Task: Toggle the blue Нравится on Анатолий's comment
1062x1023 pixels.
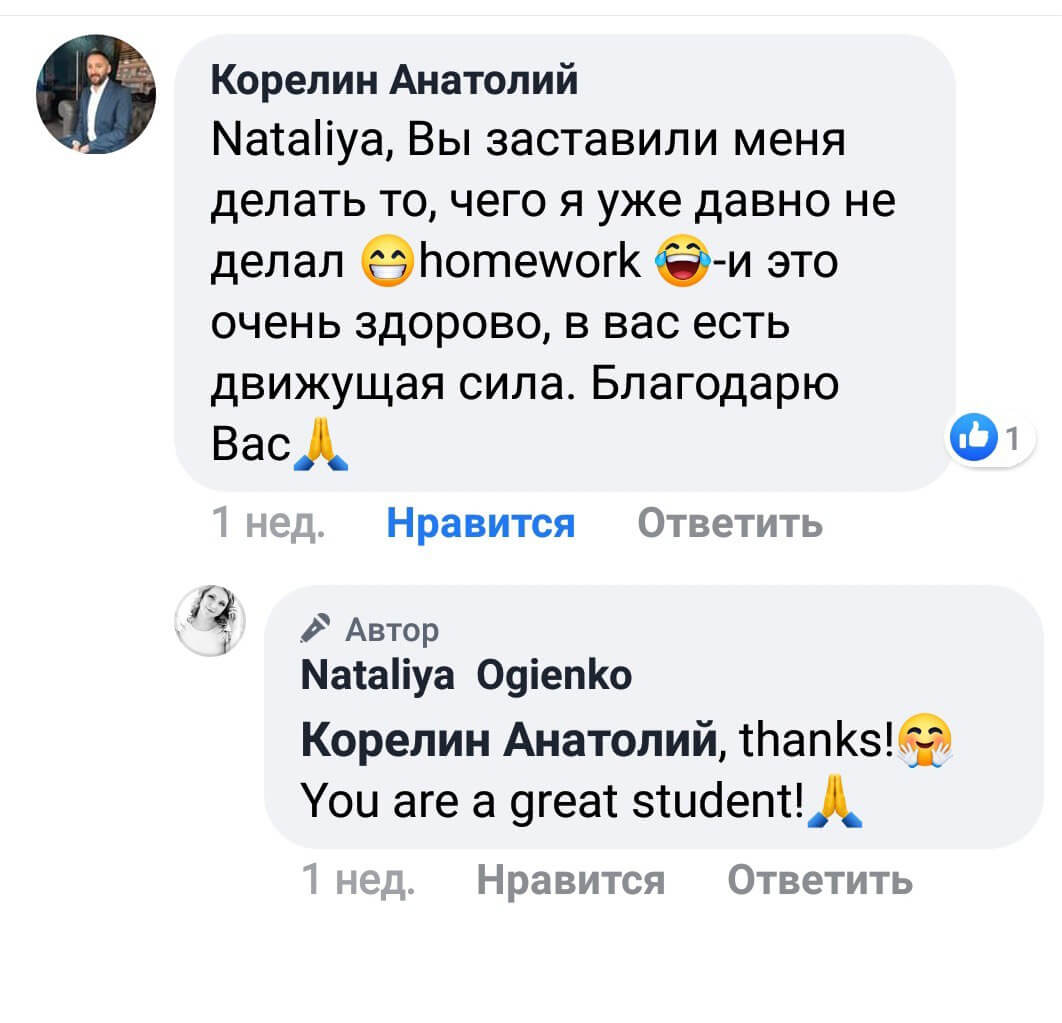Action: (480, 522)
